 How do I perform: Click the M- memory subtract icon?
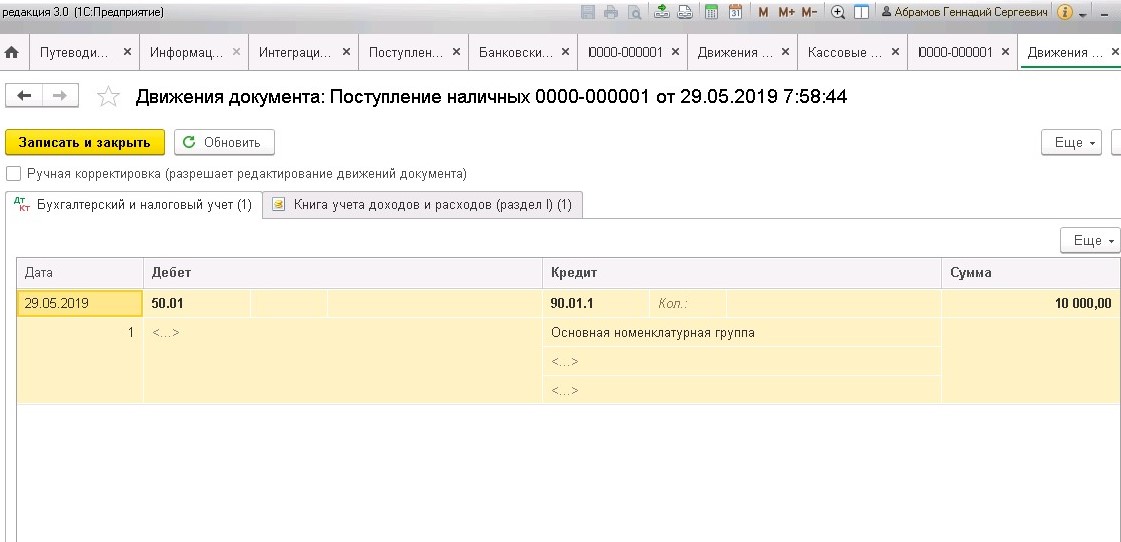pos(809,12)
